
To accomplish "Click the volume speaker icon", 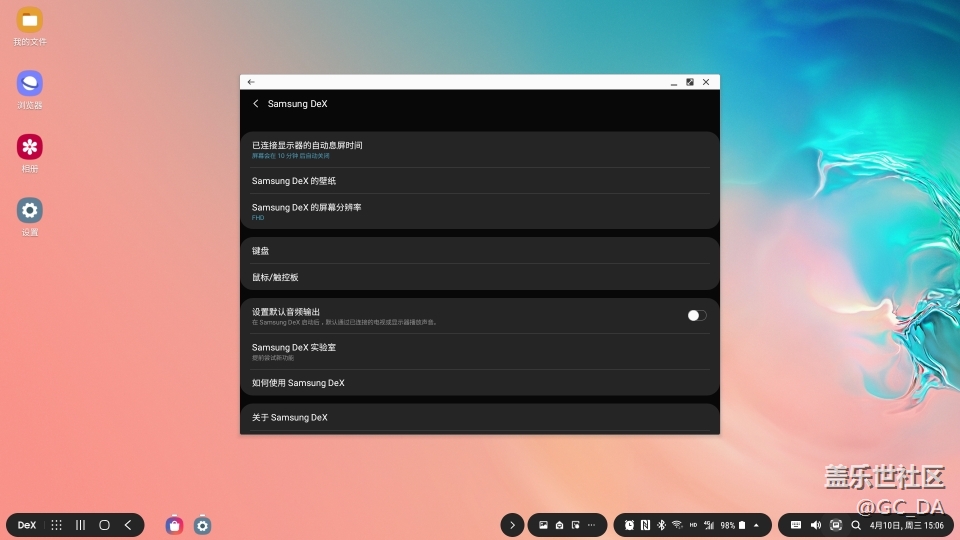I will [x=815, y=525].
